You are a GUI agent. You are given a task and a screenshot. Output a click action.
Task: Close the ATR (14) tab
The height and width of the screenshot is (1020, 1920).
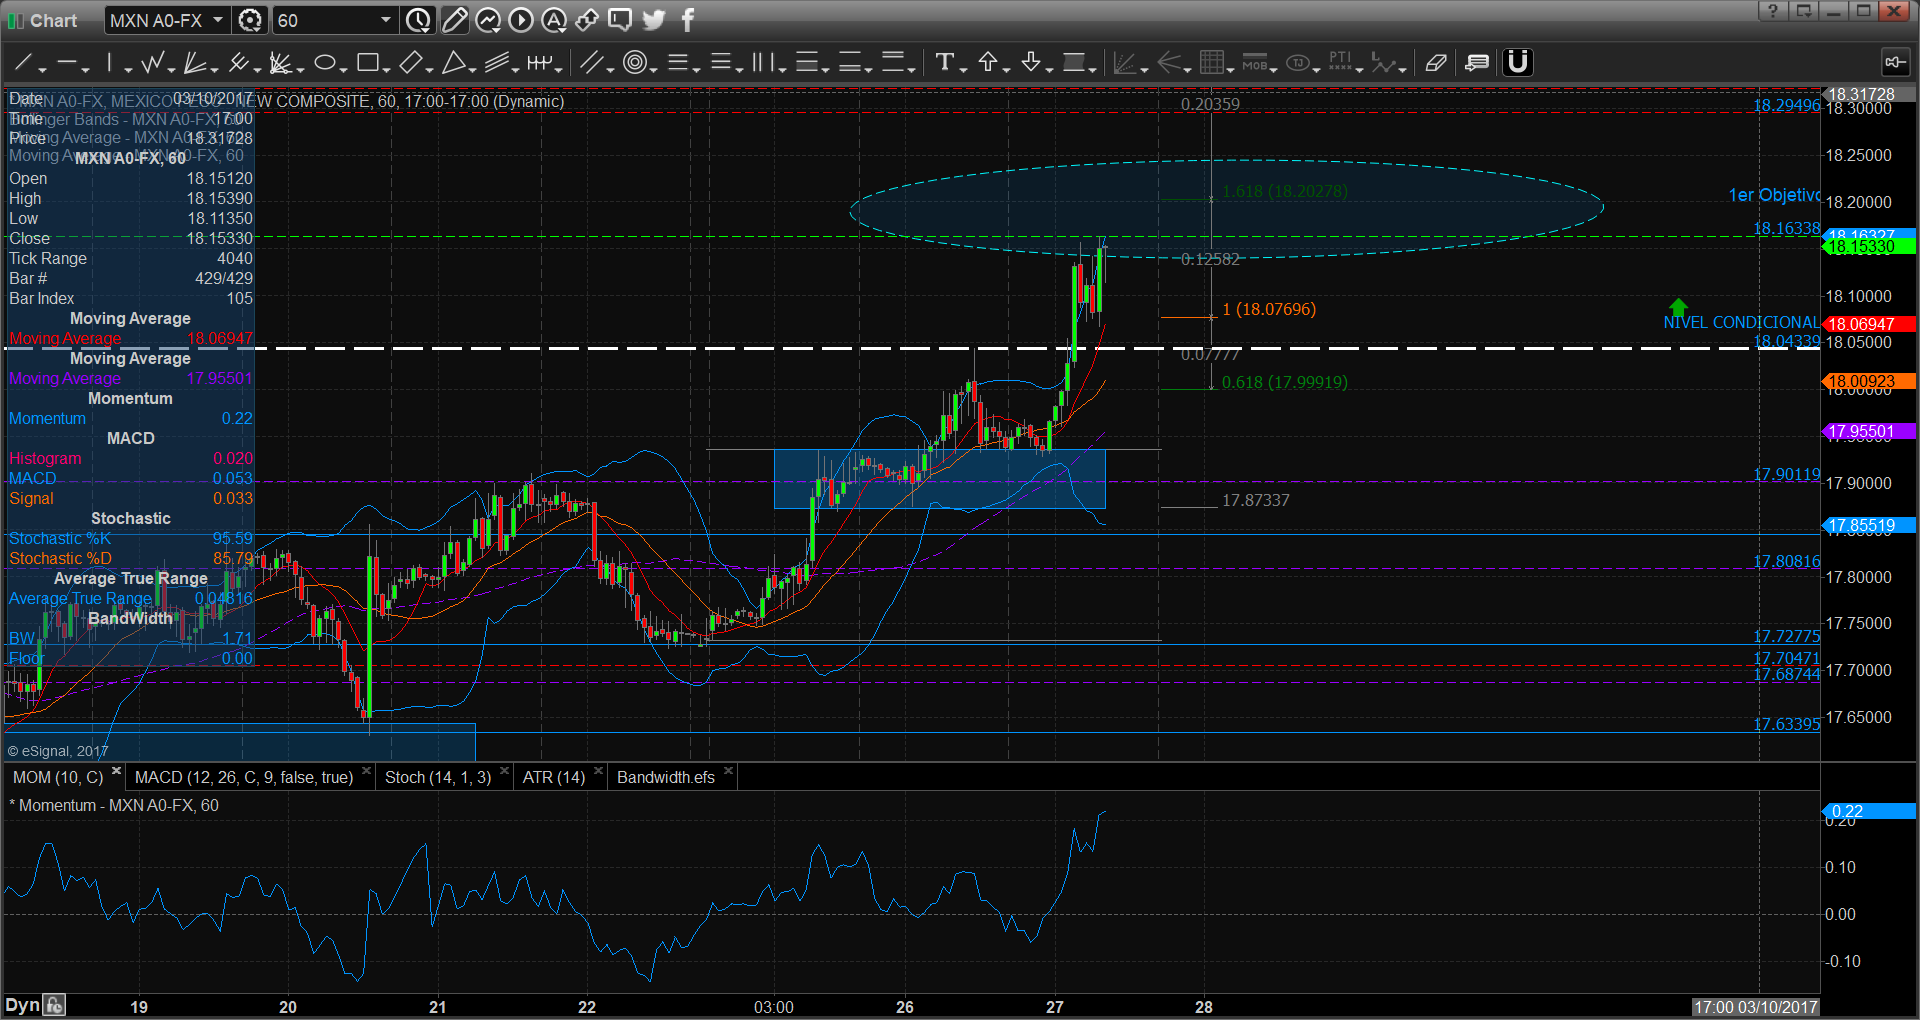(598, 771)
